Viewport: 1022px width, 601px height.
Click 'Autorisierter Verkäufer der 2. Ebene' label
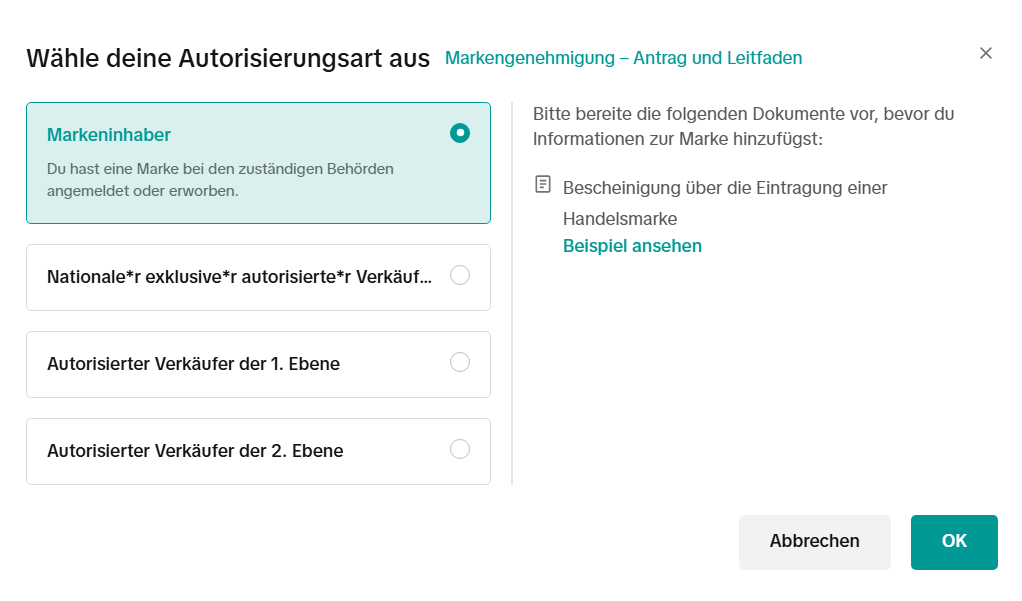click(195, 451)
